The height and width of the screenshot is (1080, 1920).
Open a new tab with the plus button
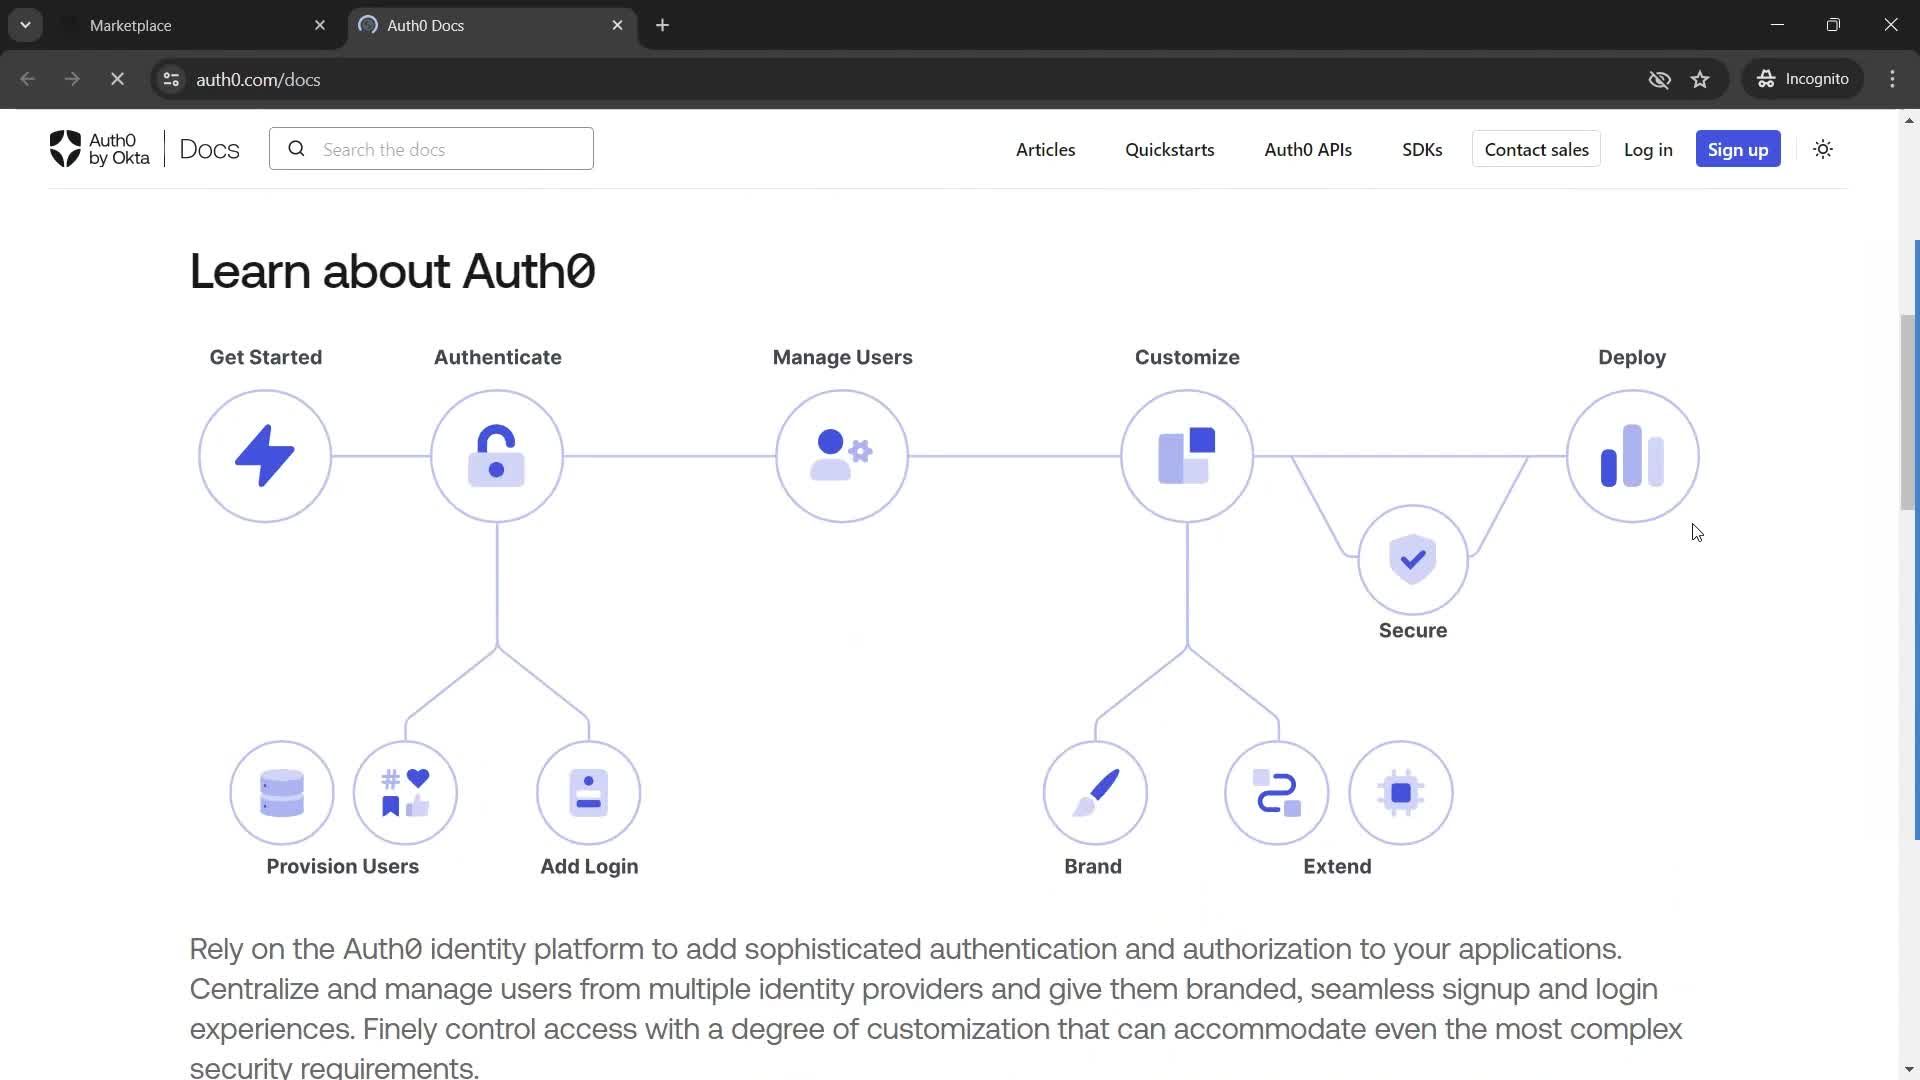pos(662,25)
